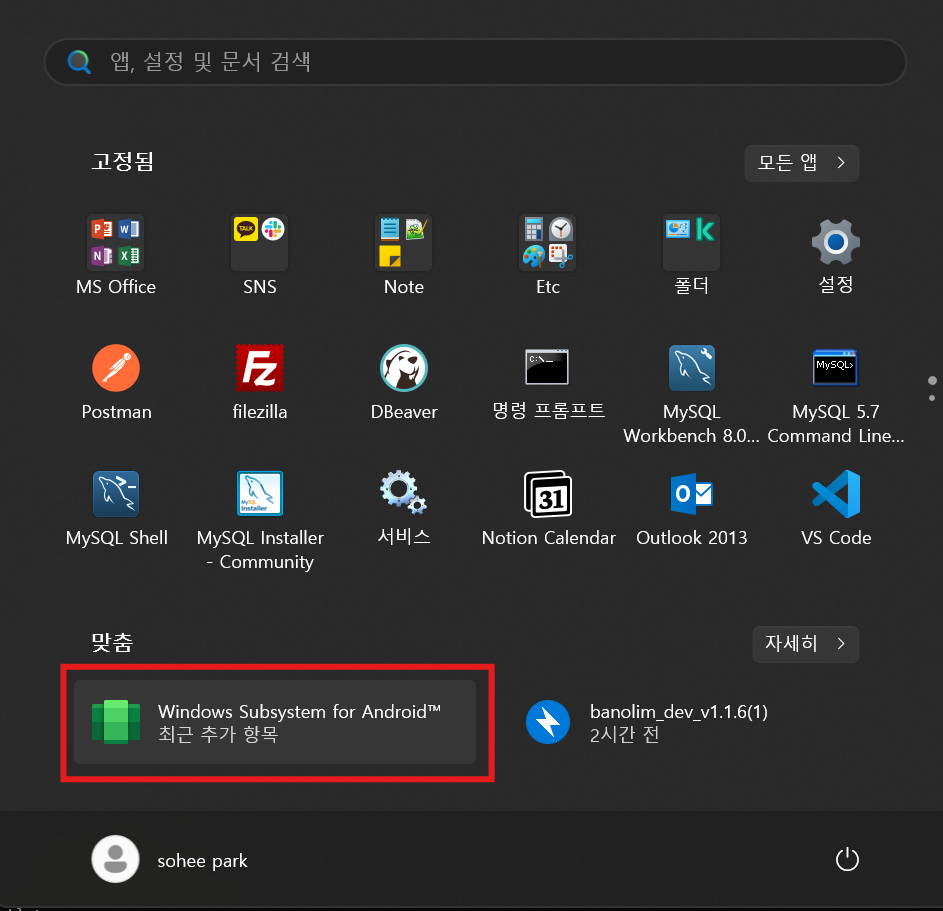943x911 pixels.
Task: Launch Notion Calendar
Action: [548, 508]
